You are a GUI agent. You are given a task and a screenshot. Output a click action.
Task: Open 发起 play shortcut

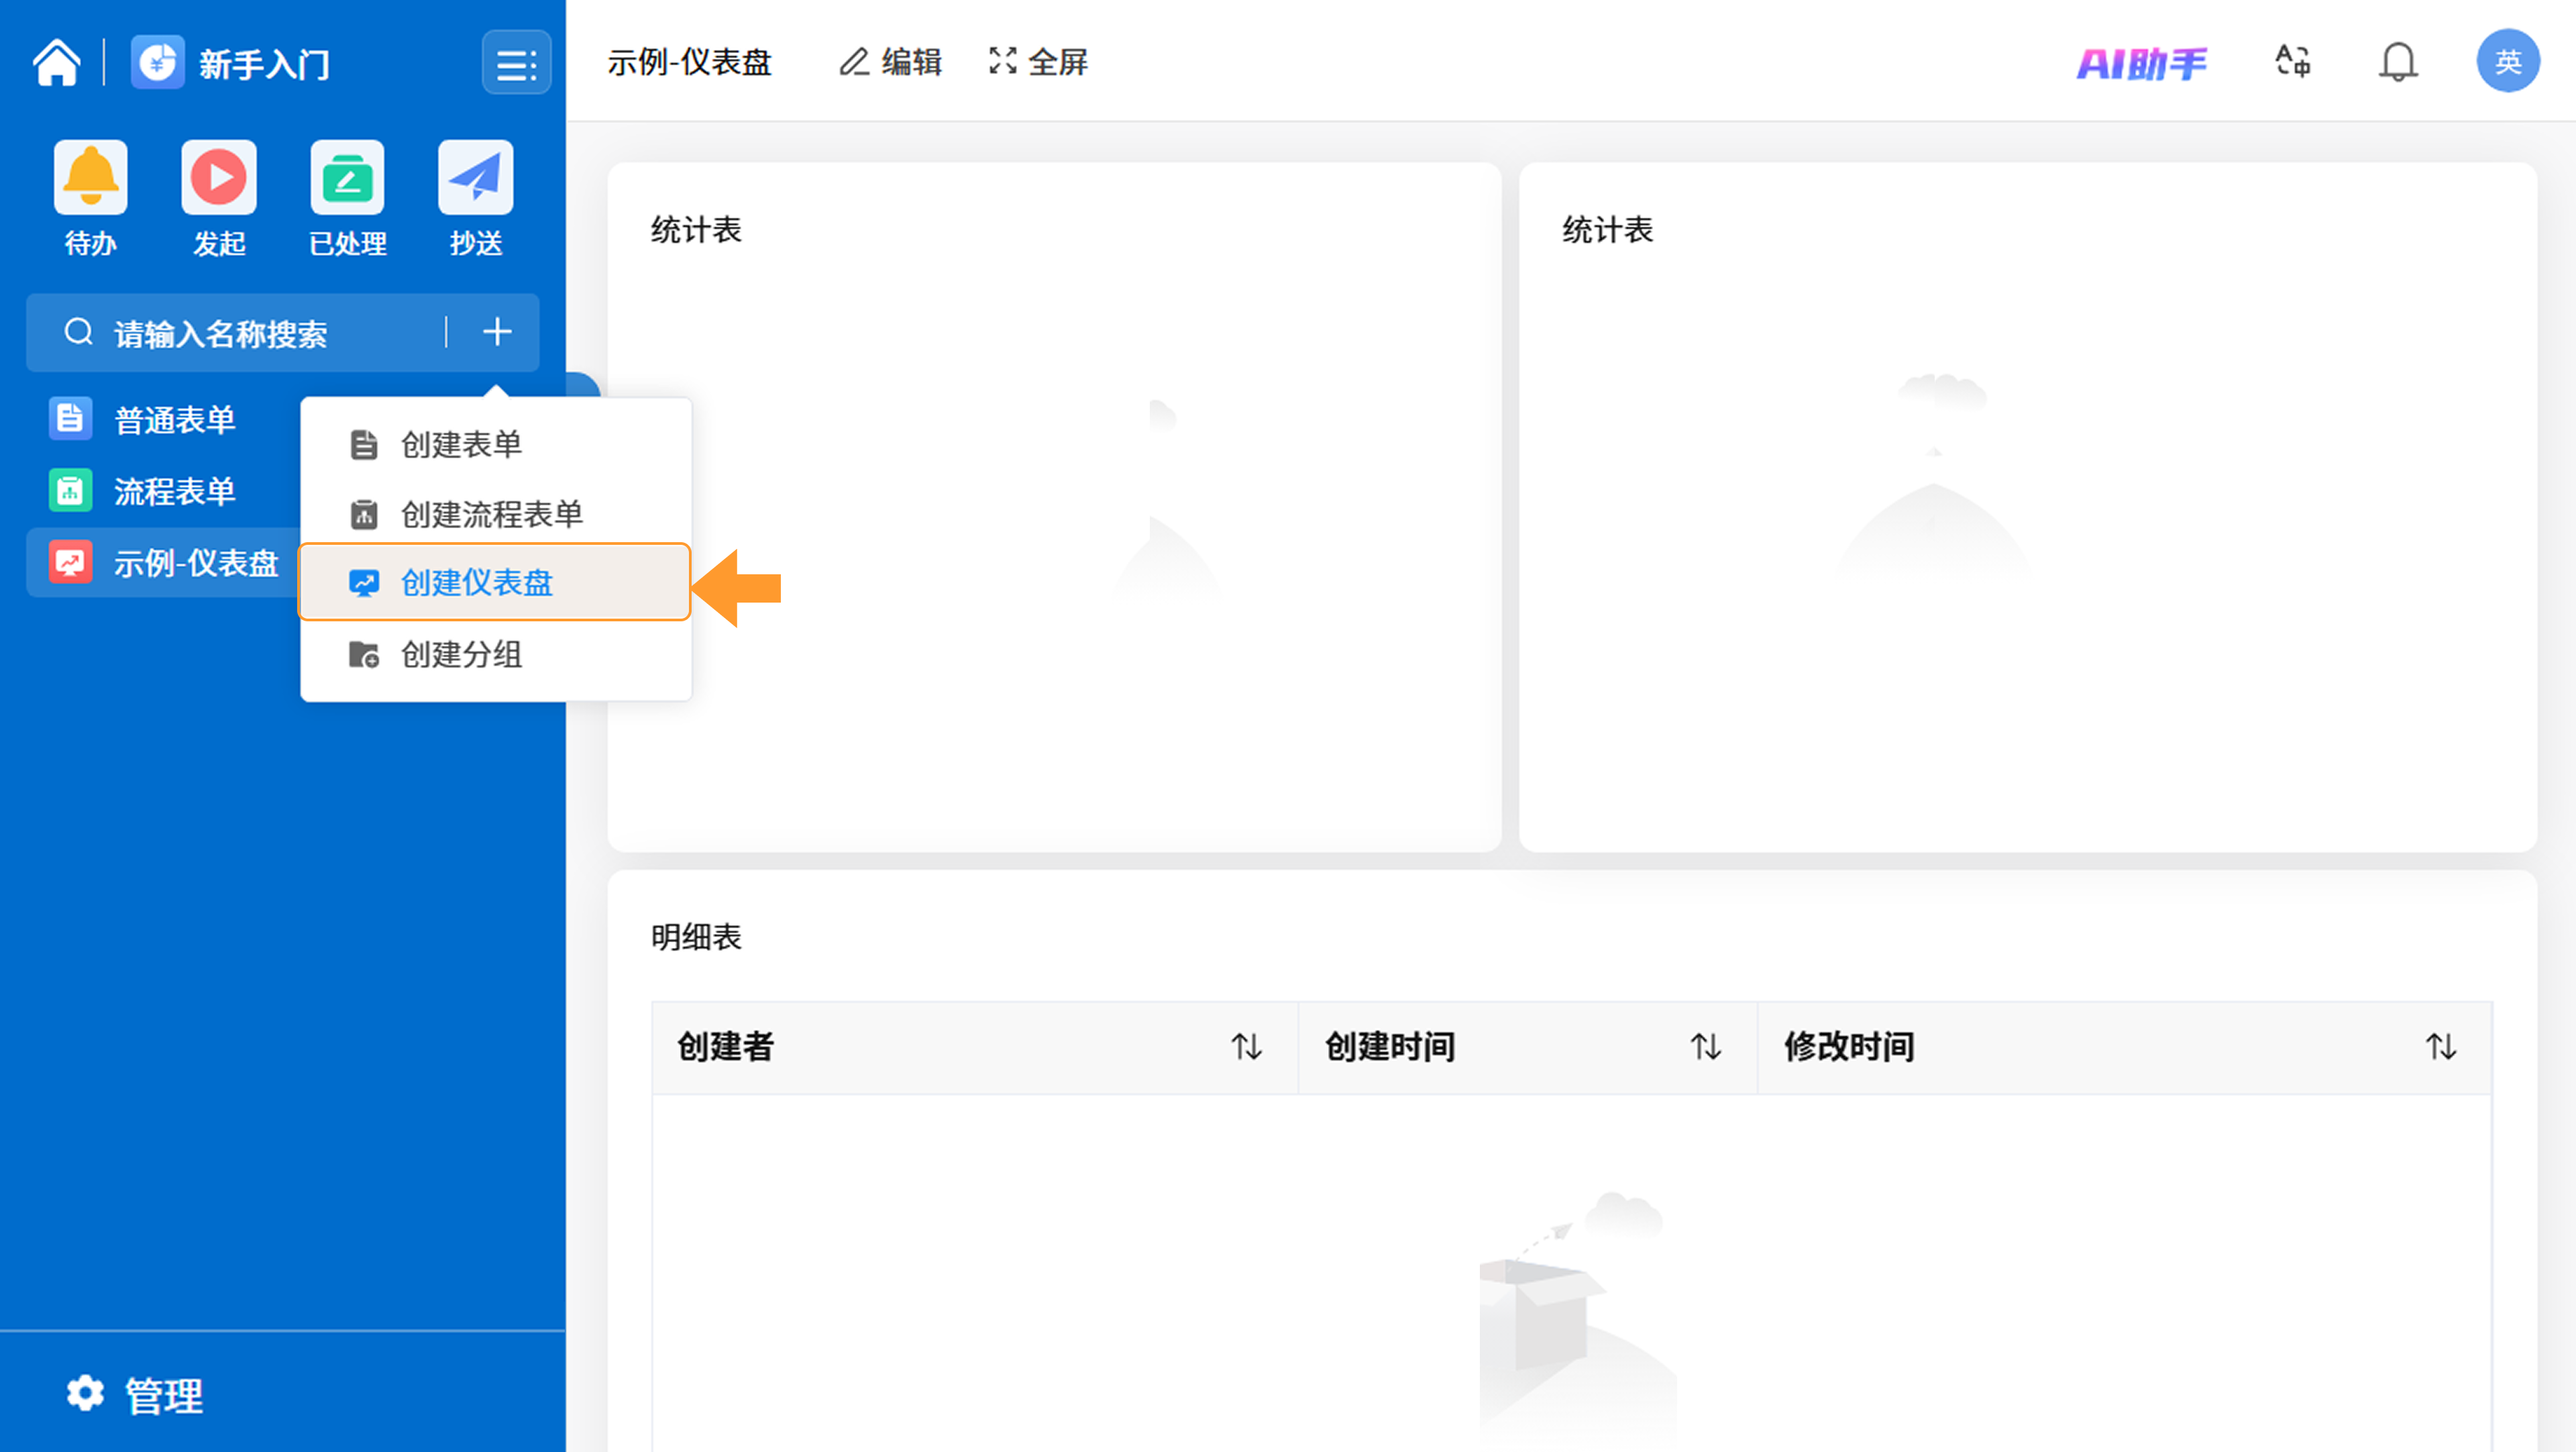coord(218,178)
